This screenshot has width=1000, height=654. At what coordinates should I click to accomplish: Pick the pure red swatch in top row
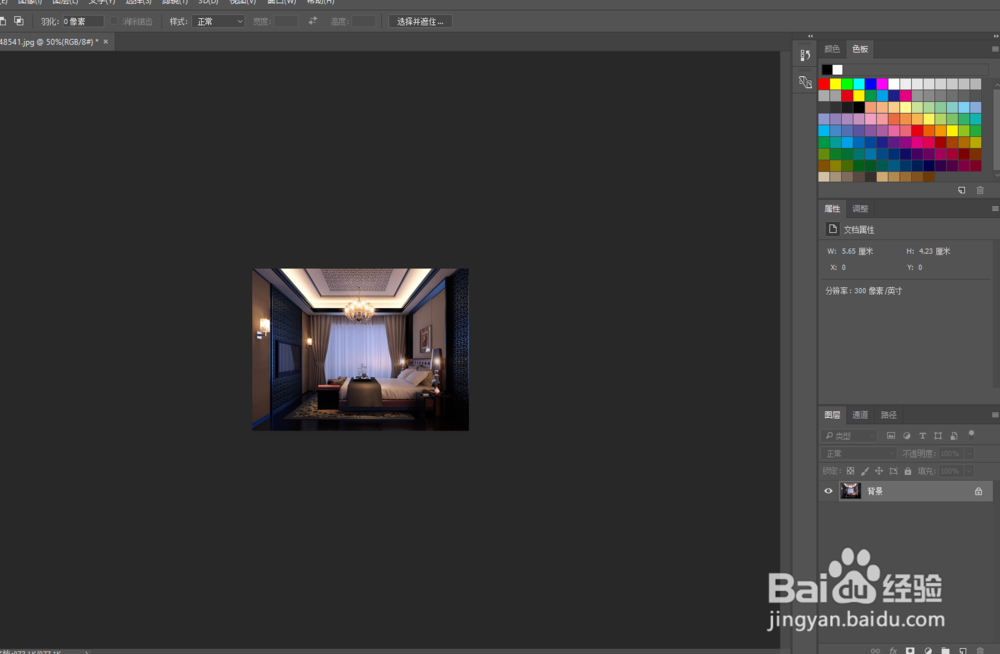824,84
